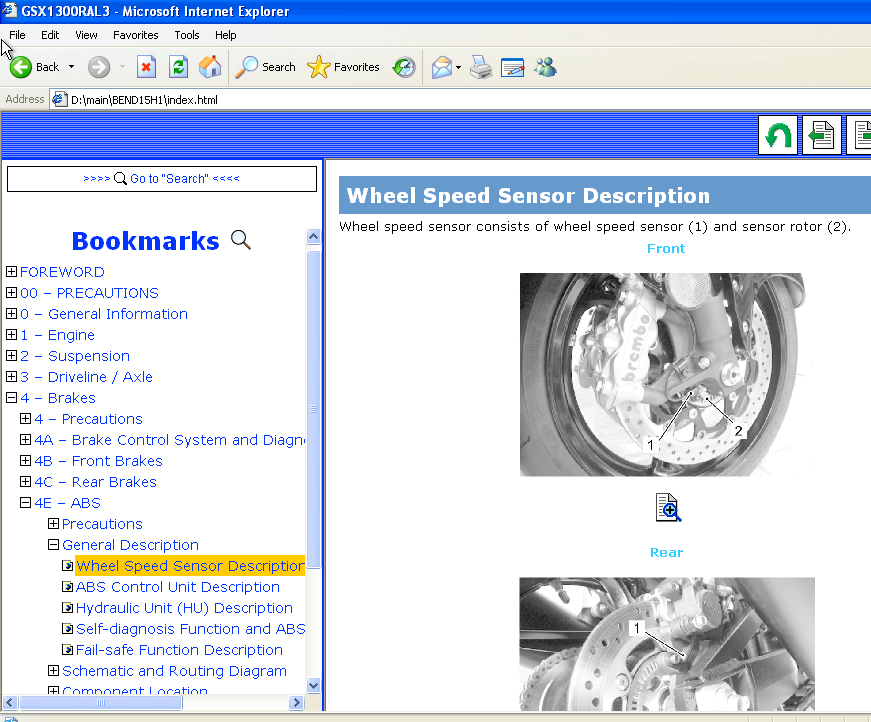Click the Home icon
The height and width of the screenshot is (722, 871).
click(x=210, y=67)
